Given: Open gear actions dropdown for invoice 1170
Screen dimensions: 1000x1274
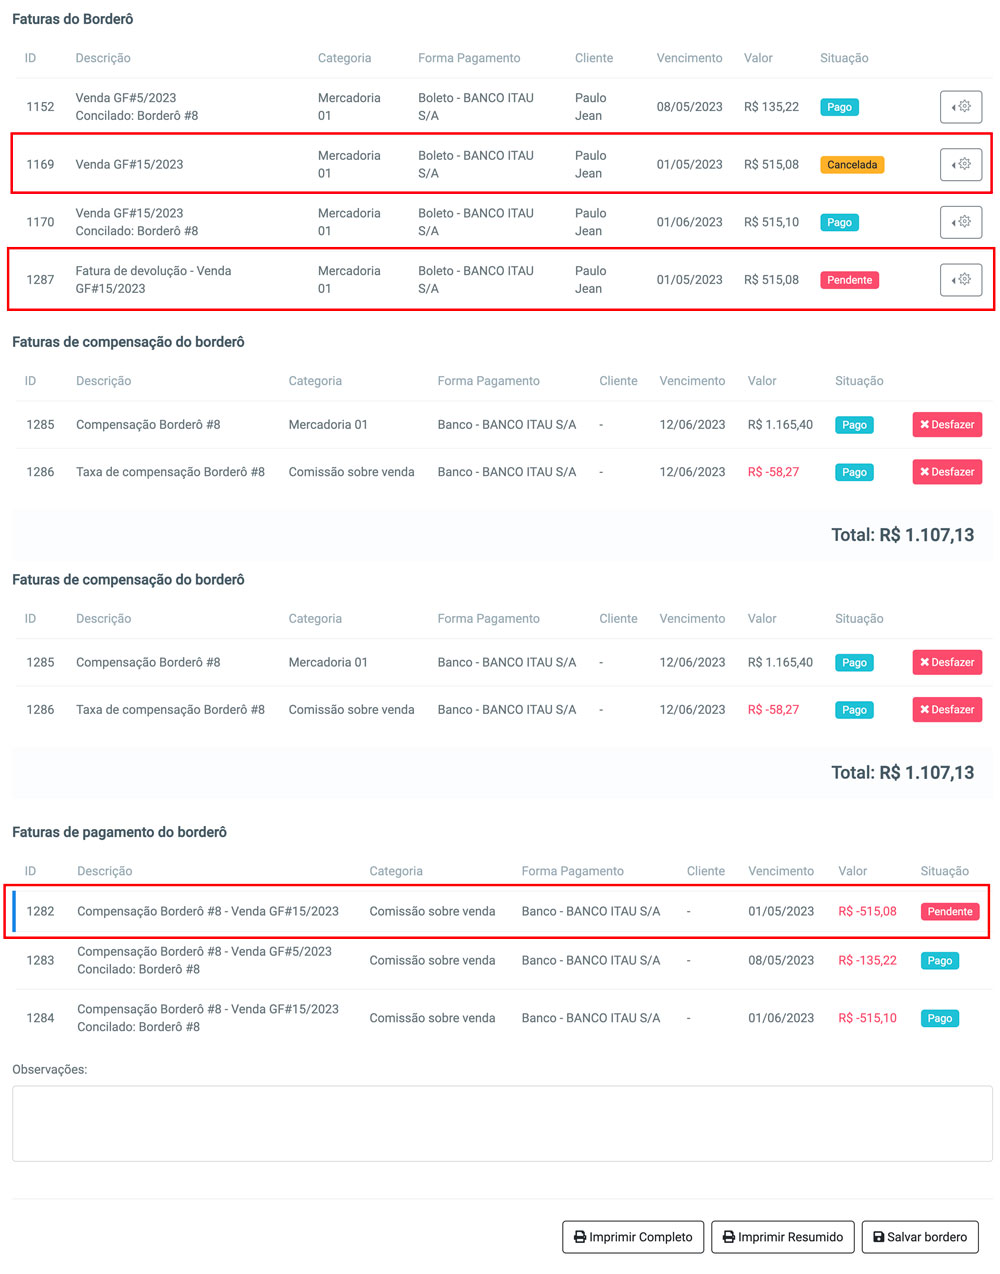Looking at the screenshot, I should (x=961, y=222).
